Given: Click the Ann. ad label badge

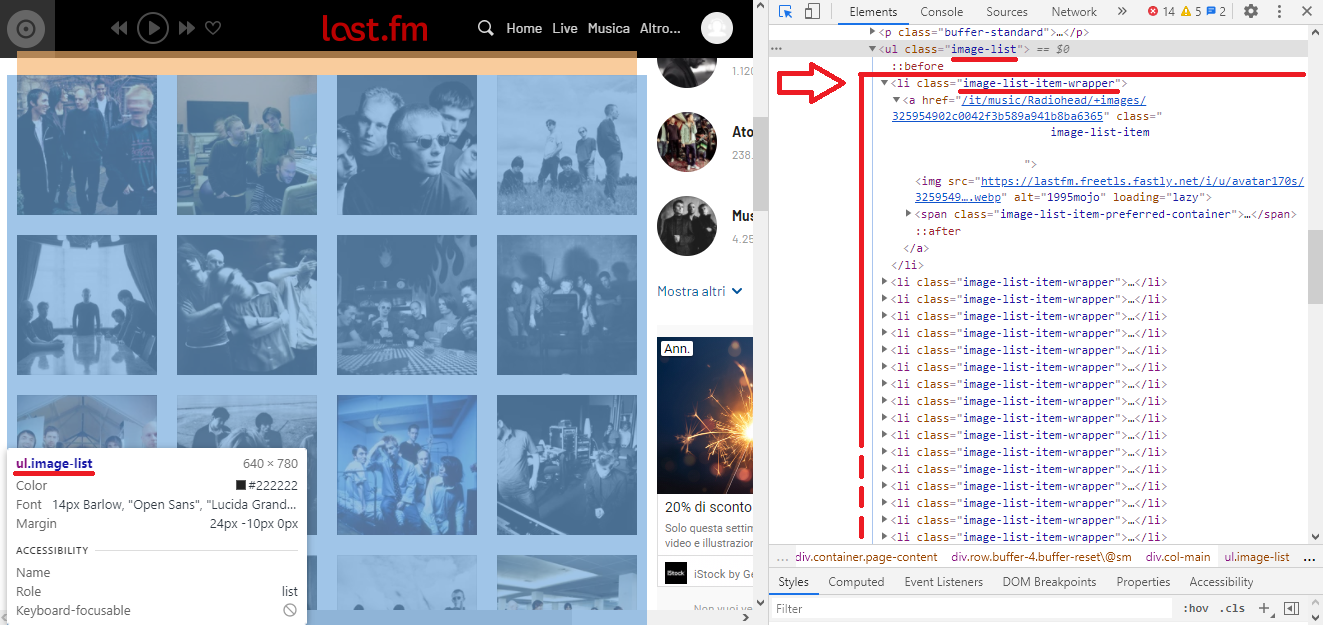Looking at the screenshot, I should (677, 348).
